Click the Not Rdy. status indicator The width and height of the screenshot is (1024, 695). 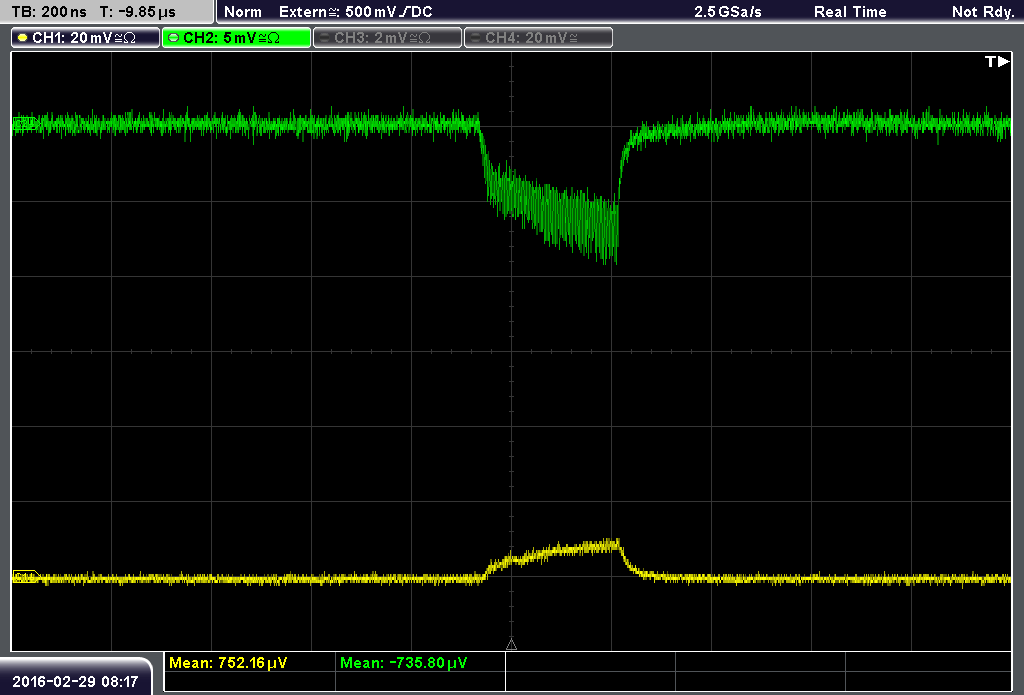point(983,12)
